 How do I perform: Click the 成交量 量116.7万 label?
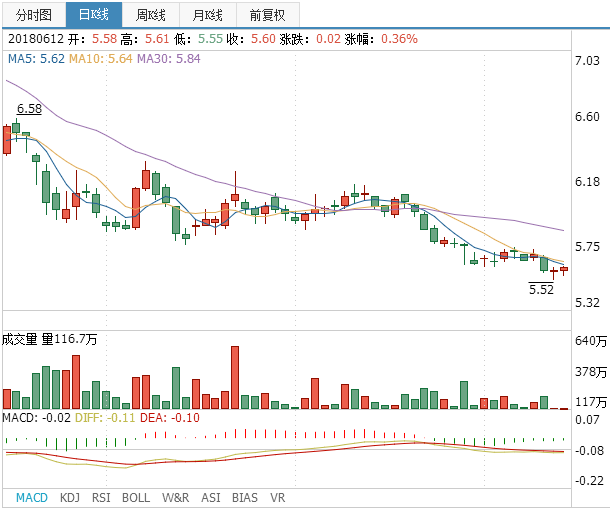[49, 339]
